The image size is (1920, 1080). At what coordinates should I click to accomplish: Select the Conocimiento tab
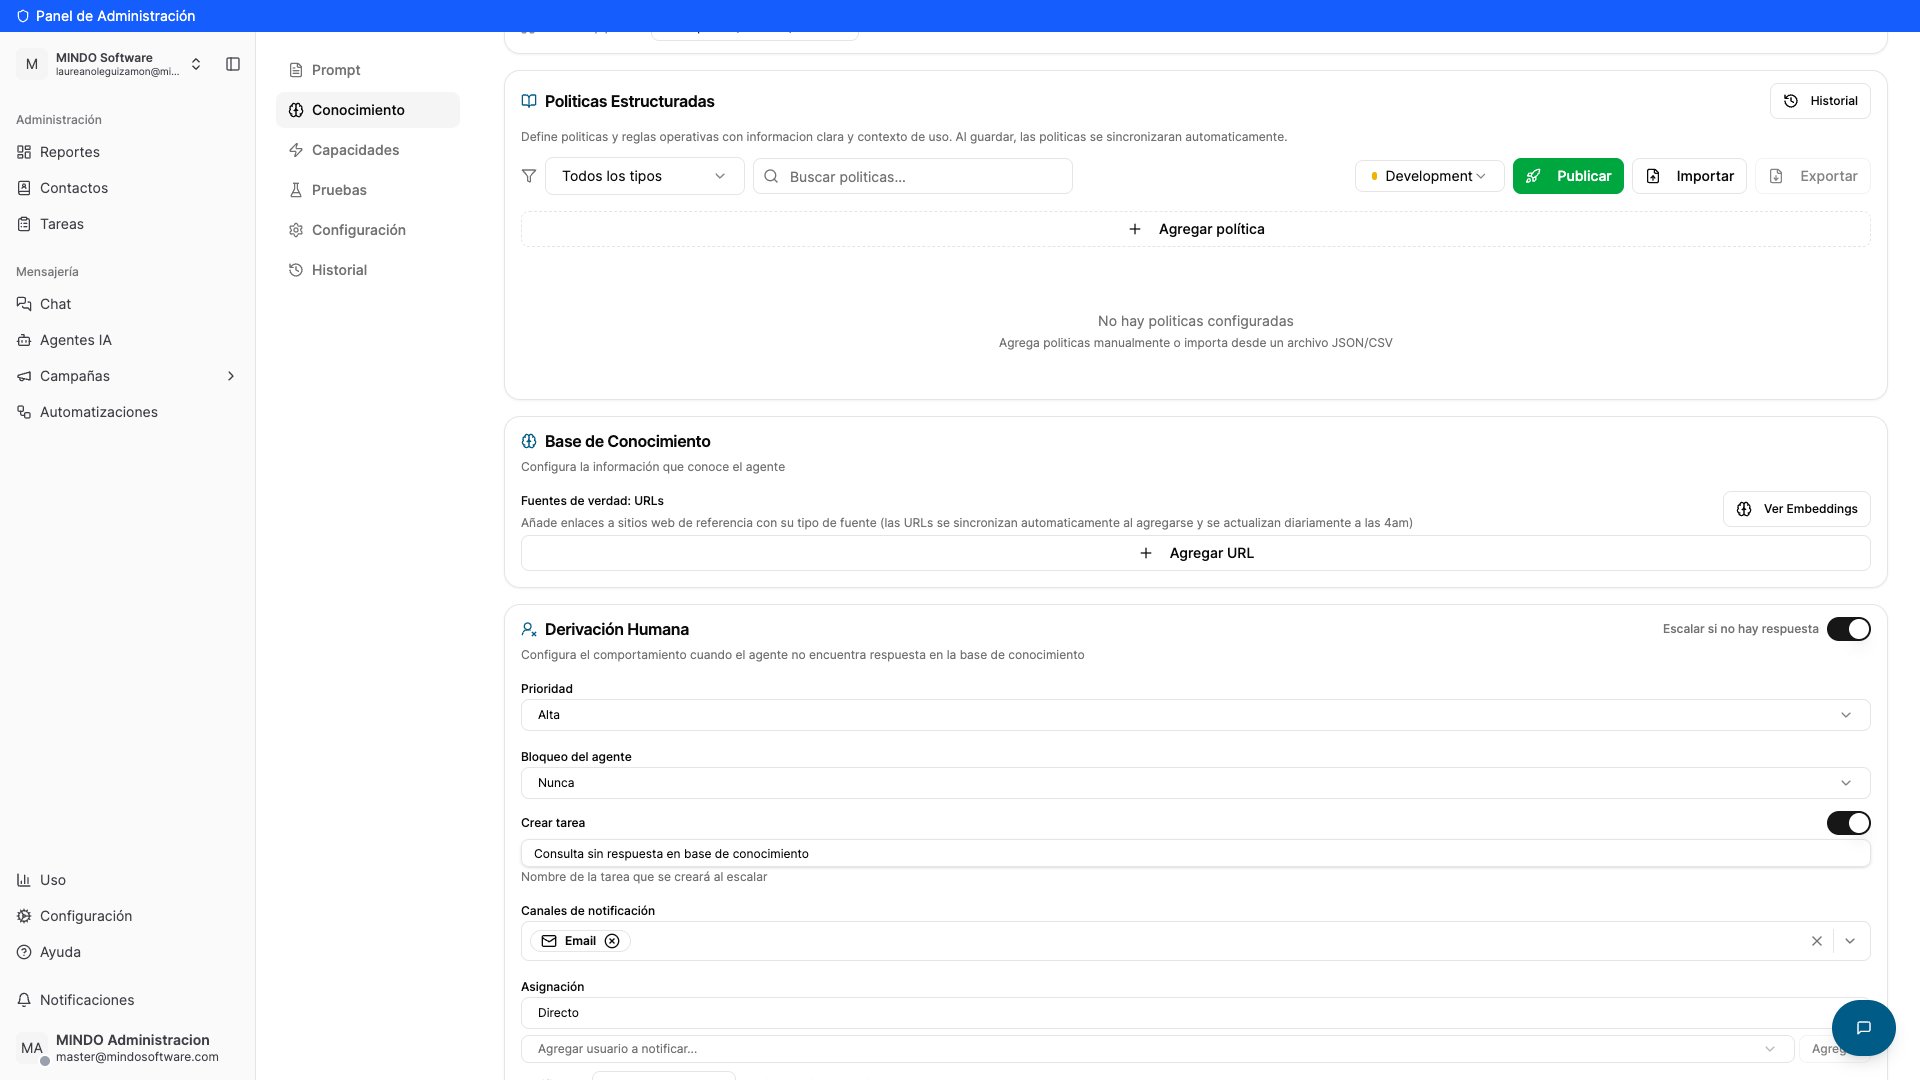(x=368, y=110)
